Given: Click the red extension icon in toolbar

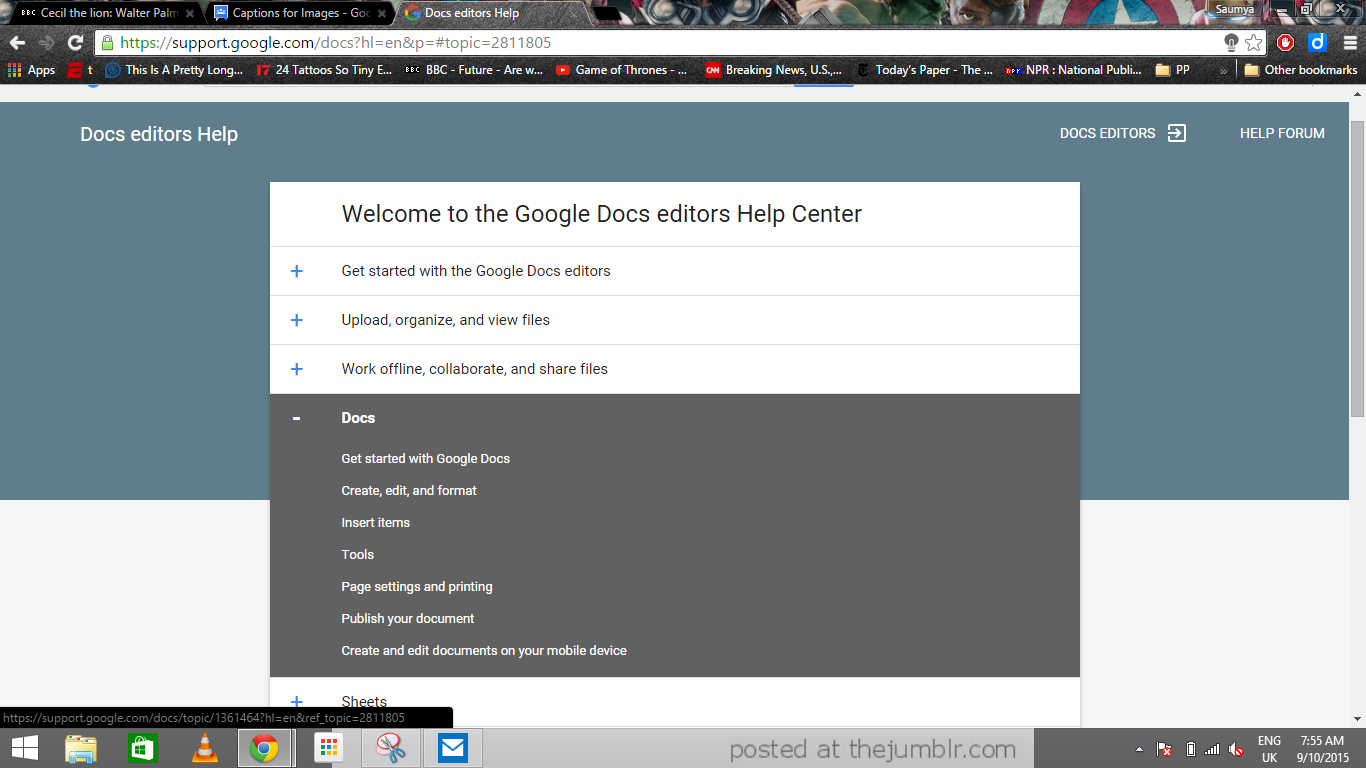Looking at the screenshot, I should [1286, 43].
